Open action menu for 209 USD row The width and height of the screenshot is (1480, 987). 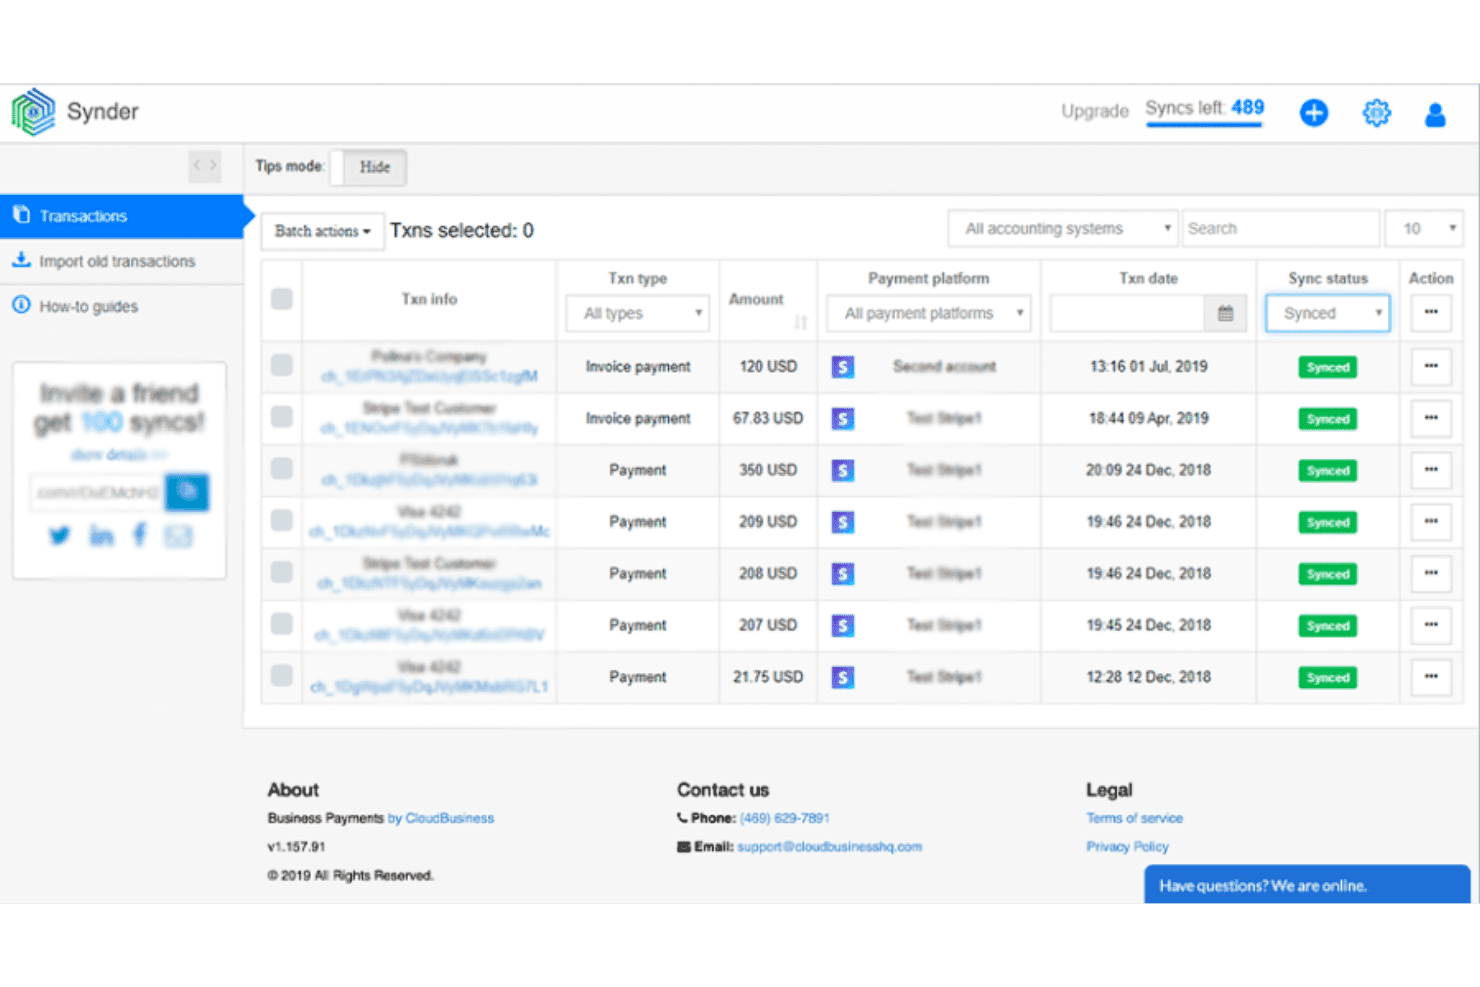coord(1431,522)
